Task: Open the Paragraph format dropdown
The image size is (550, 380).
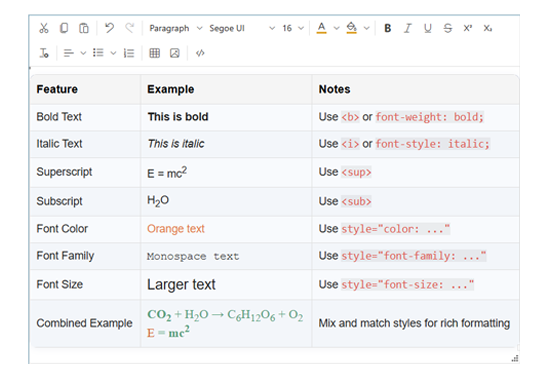Action: 176,28
